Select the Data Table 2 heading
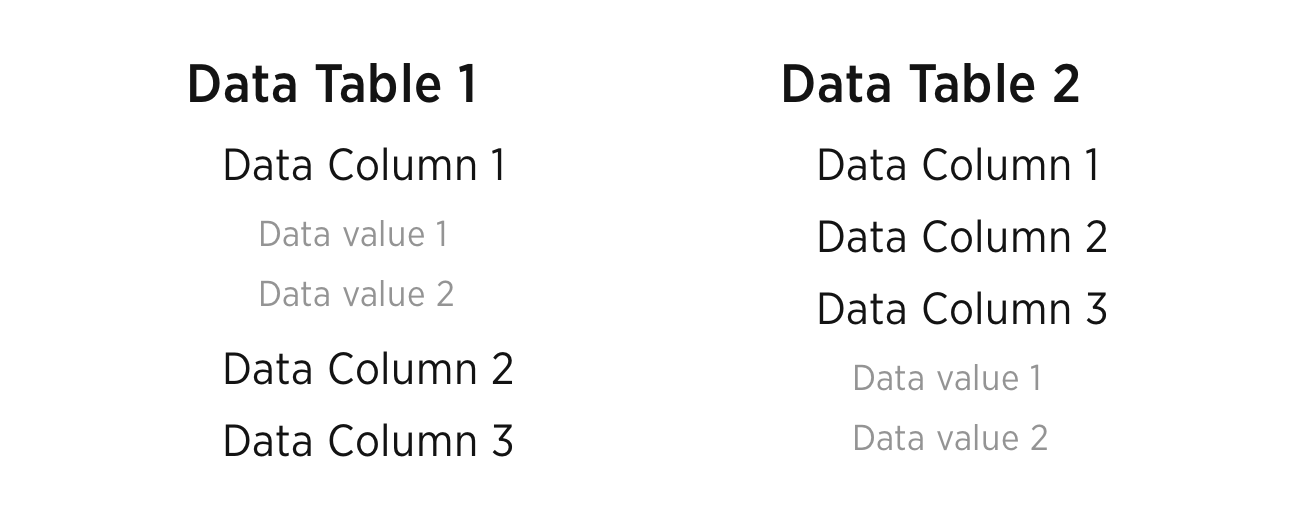The width and height of the screenshot is (1296, 522). pyautogui.click(x=930, y=84)
